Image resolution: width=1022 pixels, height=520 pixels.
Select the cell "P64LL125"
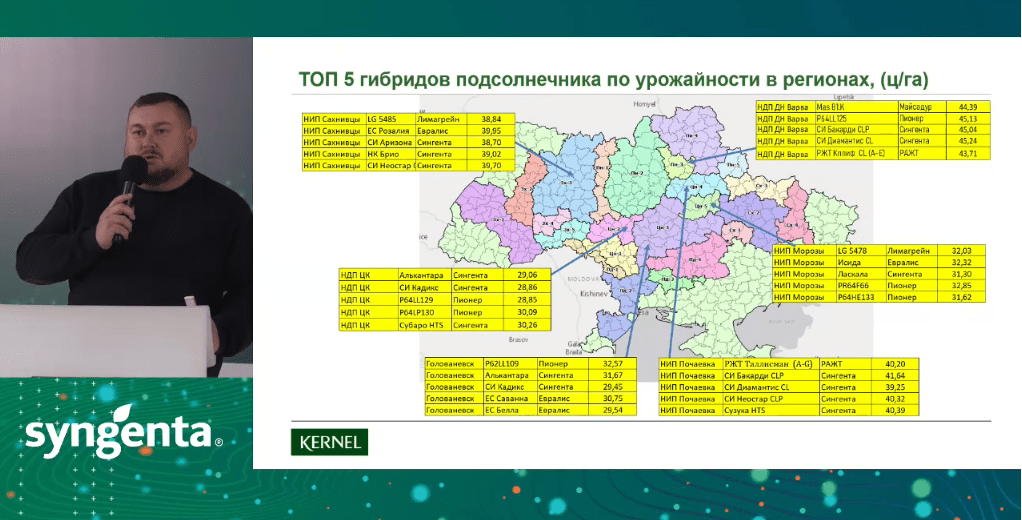(856, 118)
